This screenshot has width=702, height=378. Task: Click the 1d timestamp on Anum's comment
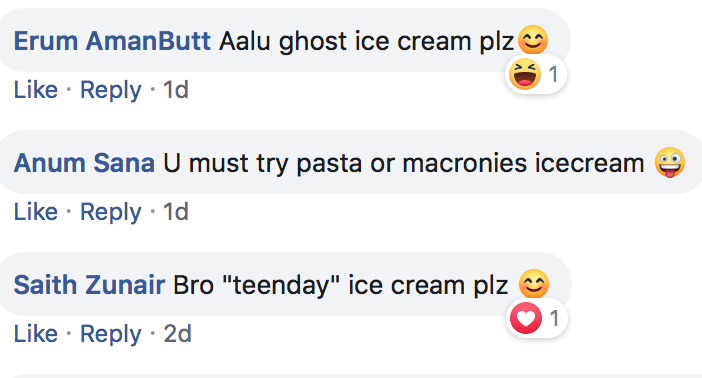coord(176,211)
